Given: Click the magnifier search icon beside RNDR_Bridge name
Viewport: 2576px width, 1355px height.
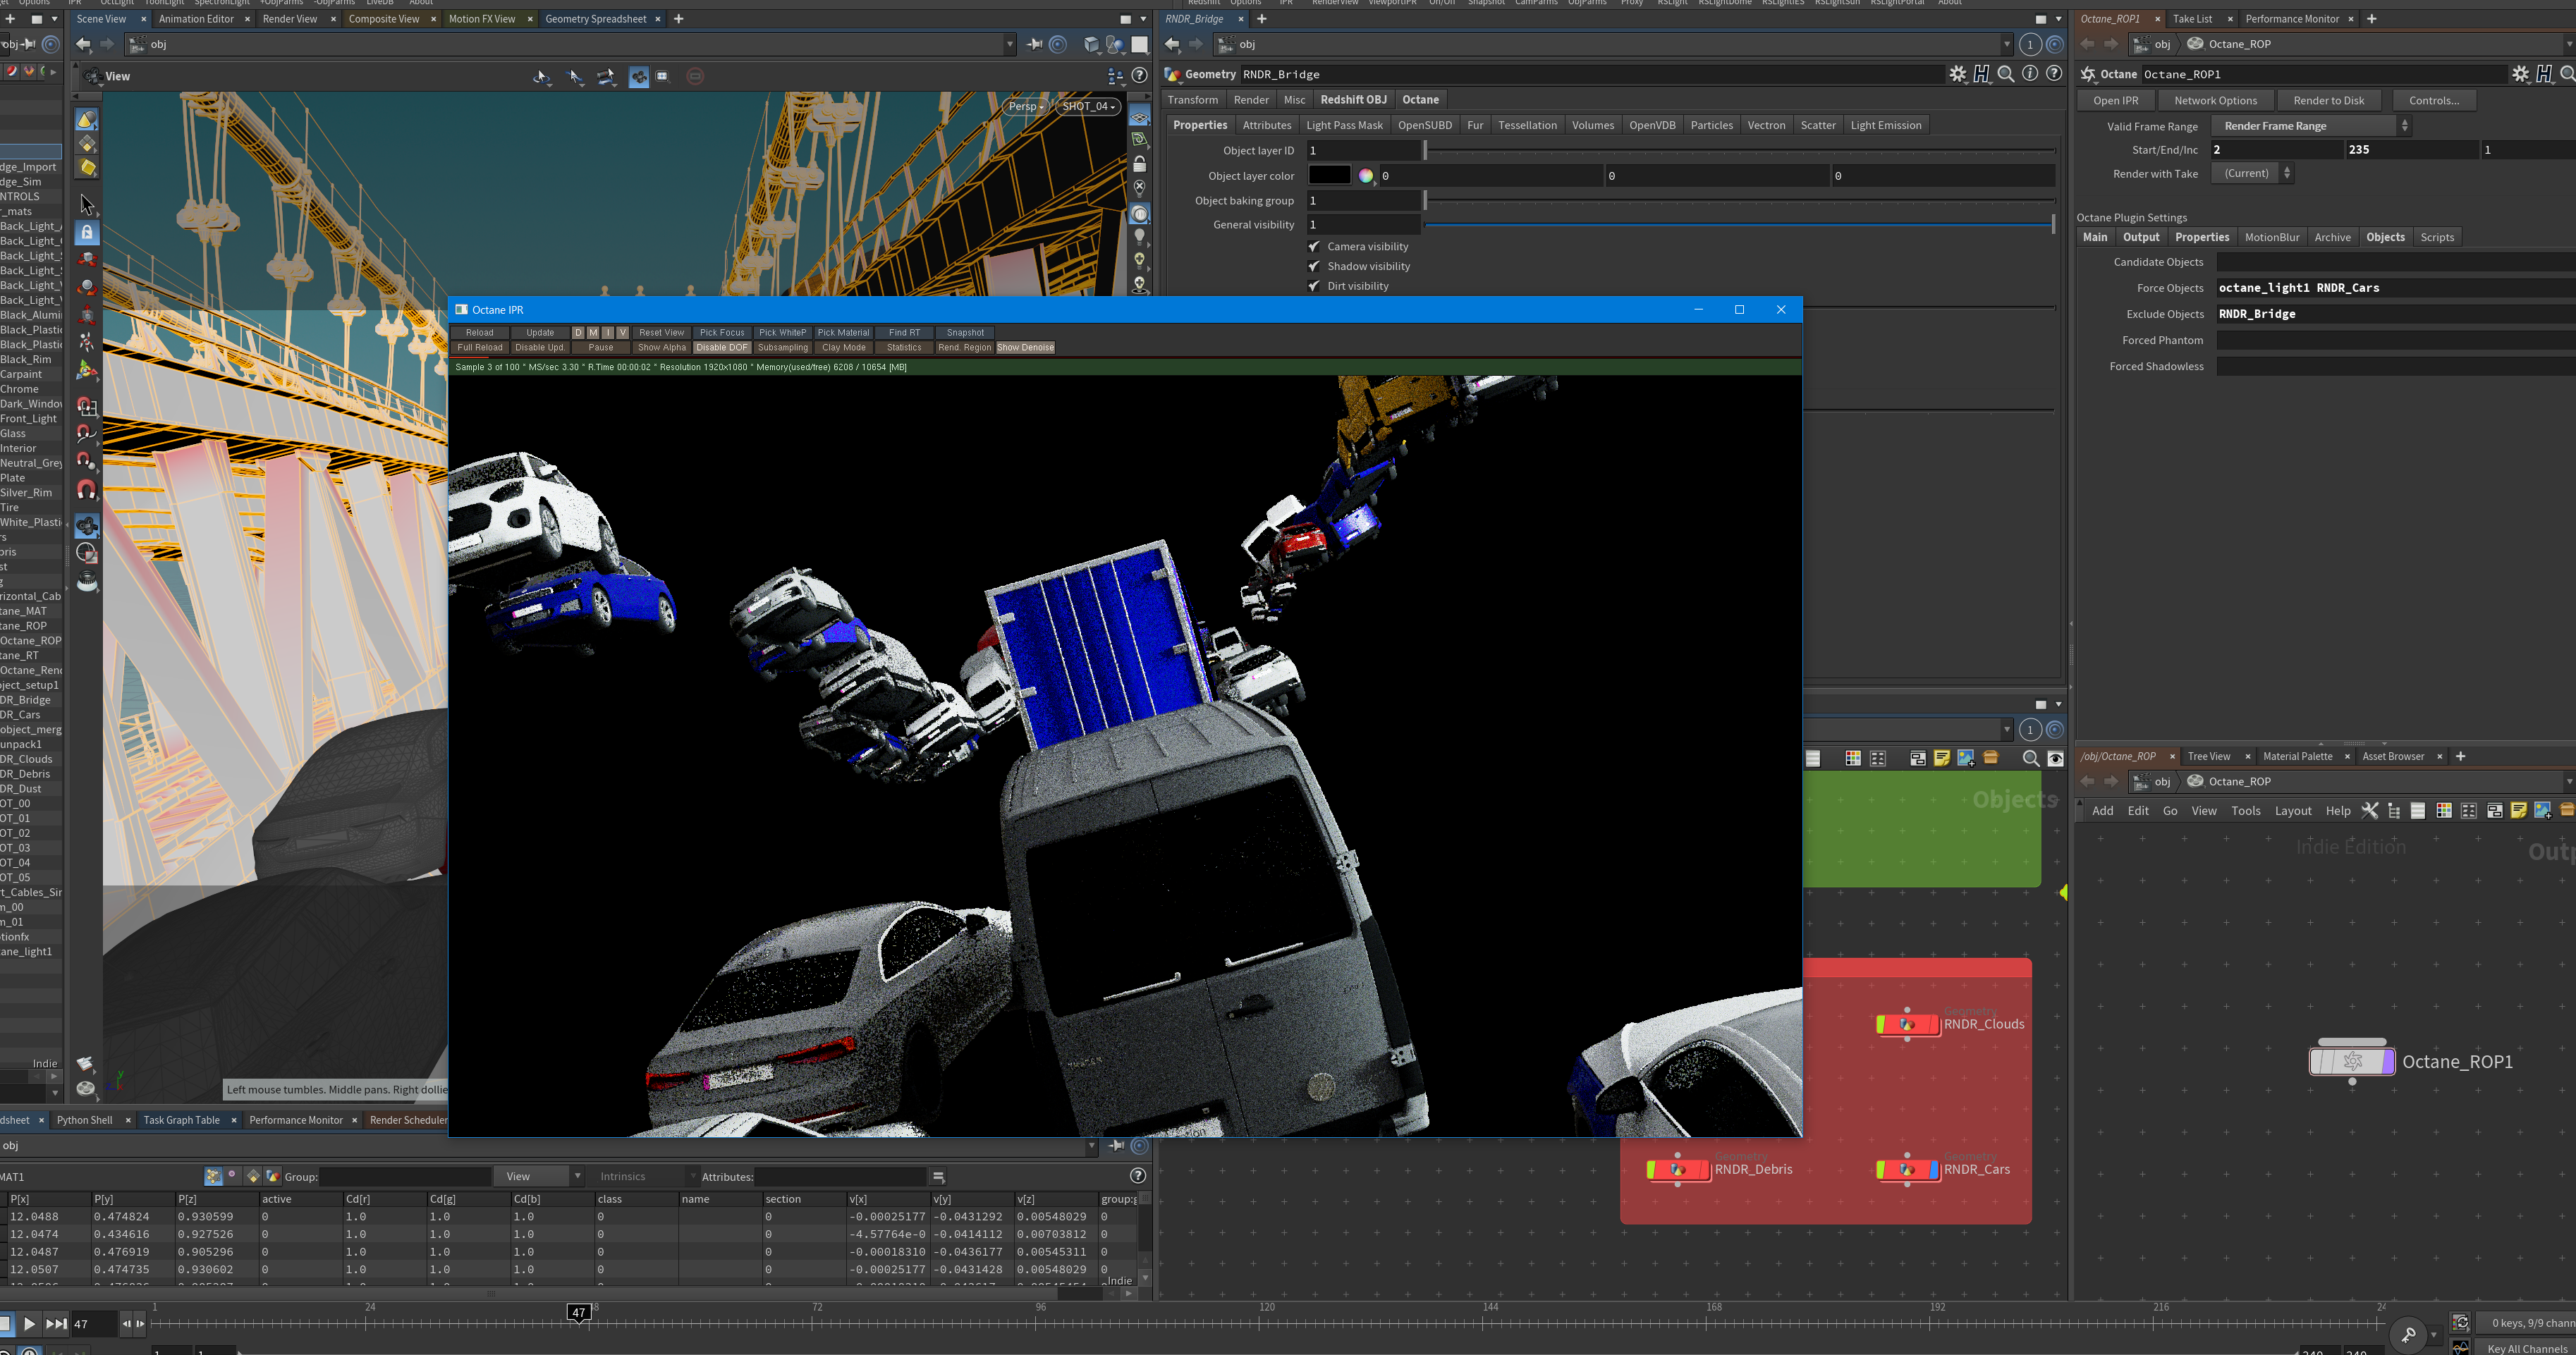Looking at the screenshot, I should tap(2005, 74).
